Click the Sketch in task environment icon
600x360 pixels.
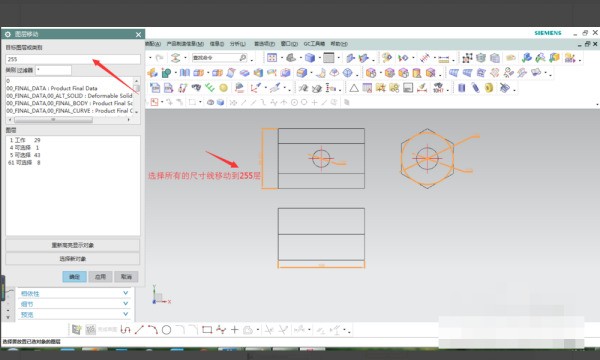(x=77, y=329)
